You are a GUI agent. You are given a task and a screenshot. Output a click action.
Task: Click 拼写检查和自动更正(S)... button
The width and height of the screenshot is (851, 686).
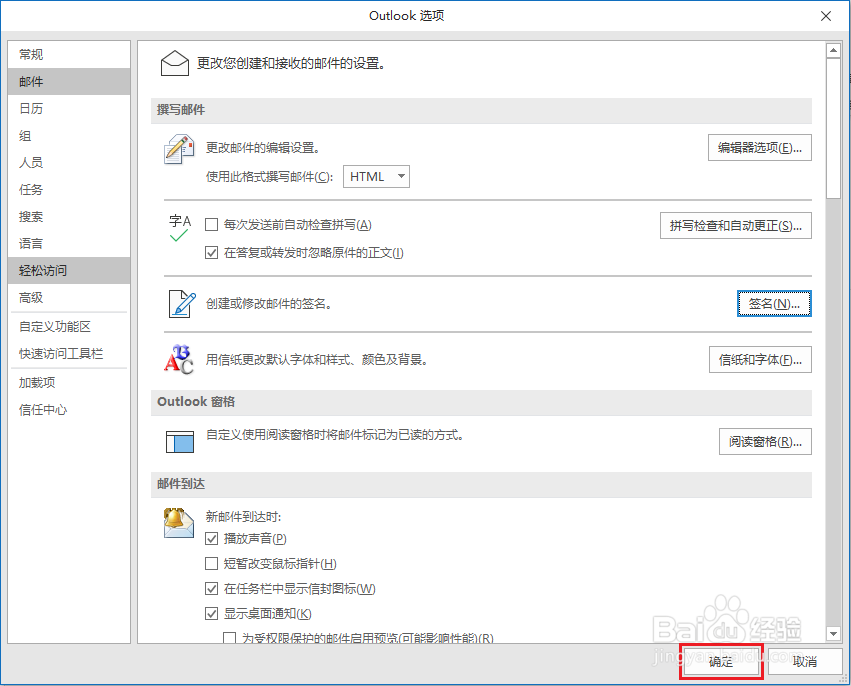click(736, 226)
